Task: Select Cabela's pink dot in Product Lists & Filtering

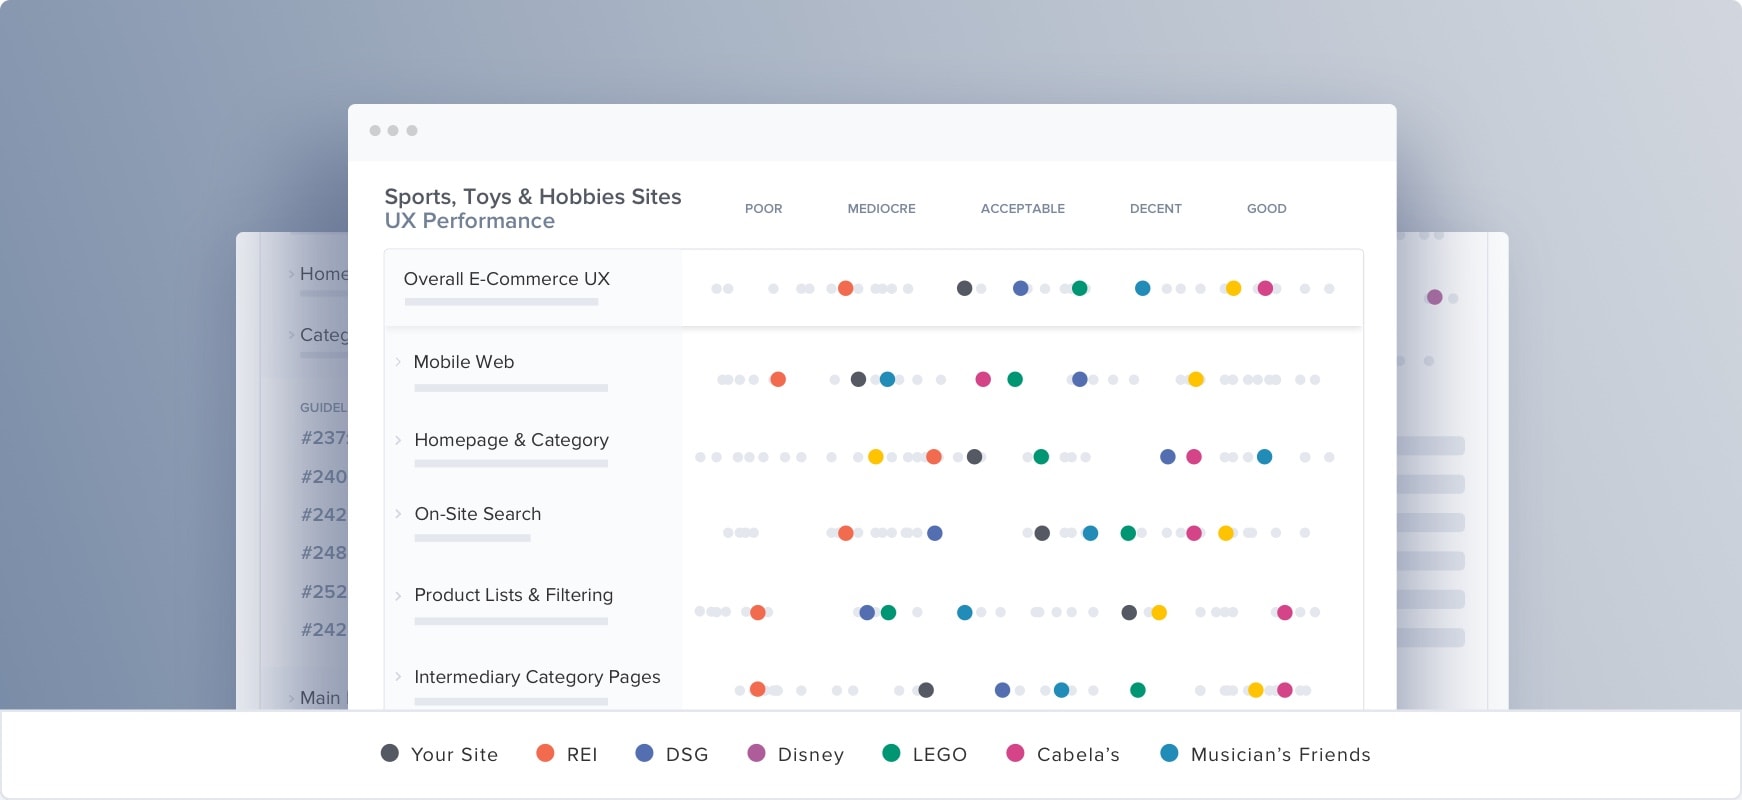Action: [1285, 612]
